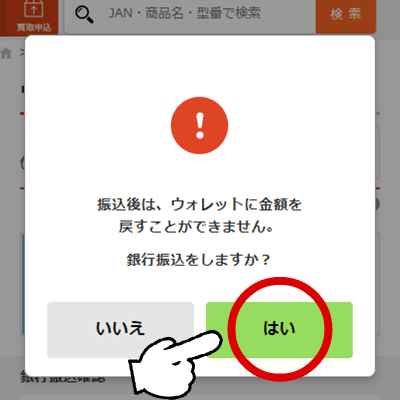Click the partially hidden icon at dialog's left edge
400x400 pixels.
tap(23, 163)
